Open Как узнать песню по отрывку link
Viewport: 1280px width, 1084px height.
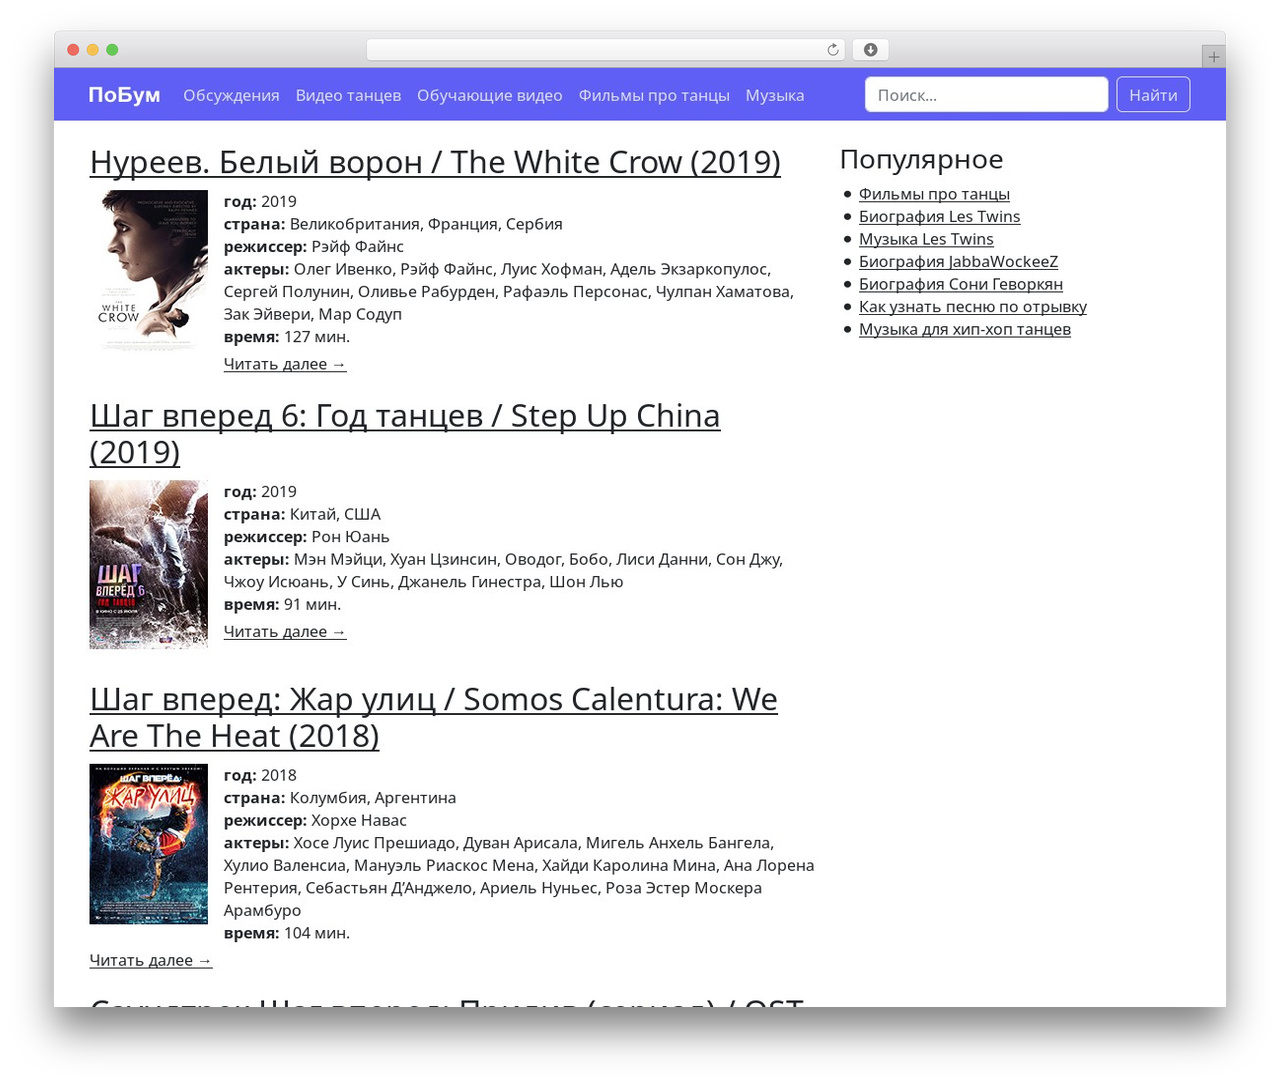[x=973, y=307]
